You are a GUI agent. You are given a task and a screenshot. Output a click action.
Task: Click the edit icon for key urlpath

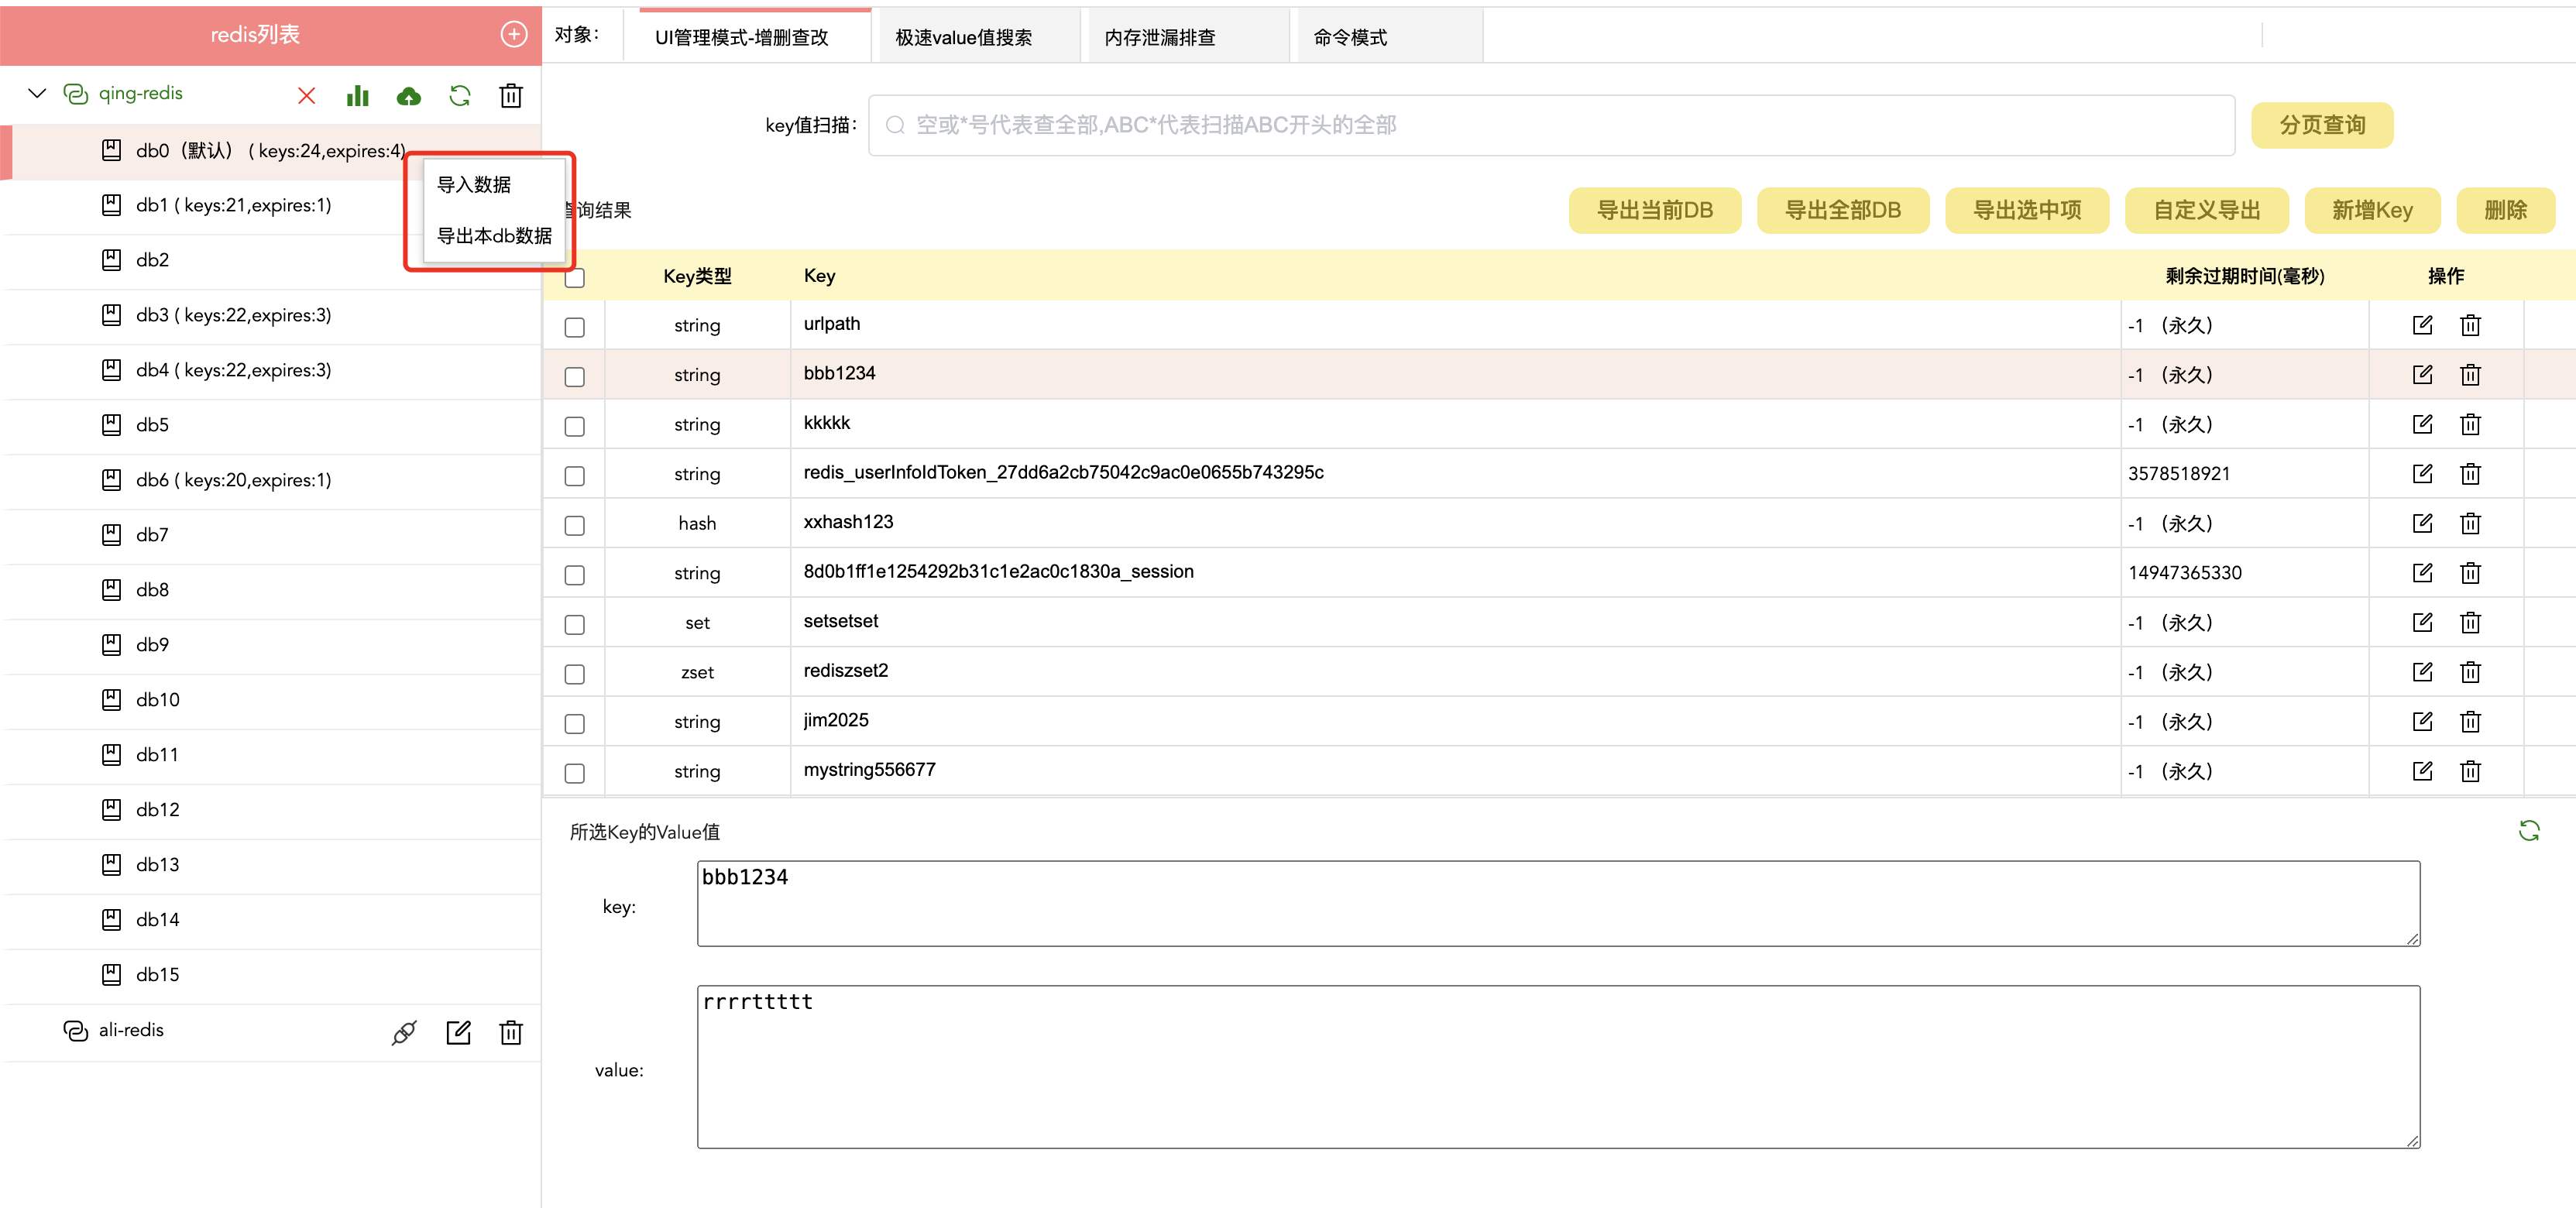tap(2423, 324)
